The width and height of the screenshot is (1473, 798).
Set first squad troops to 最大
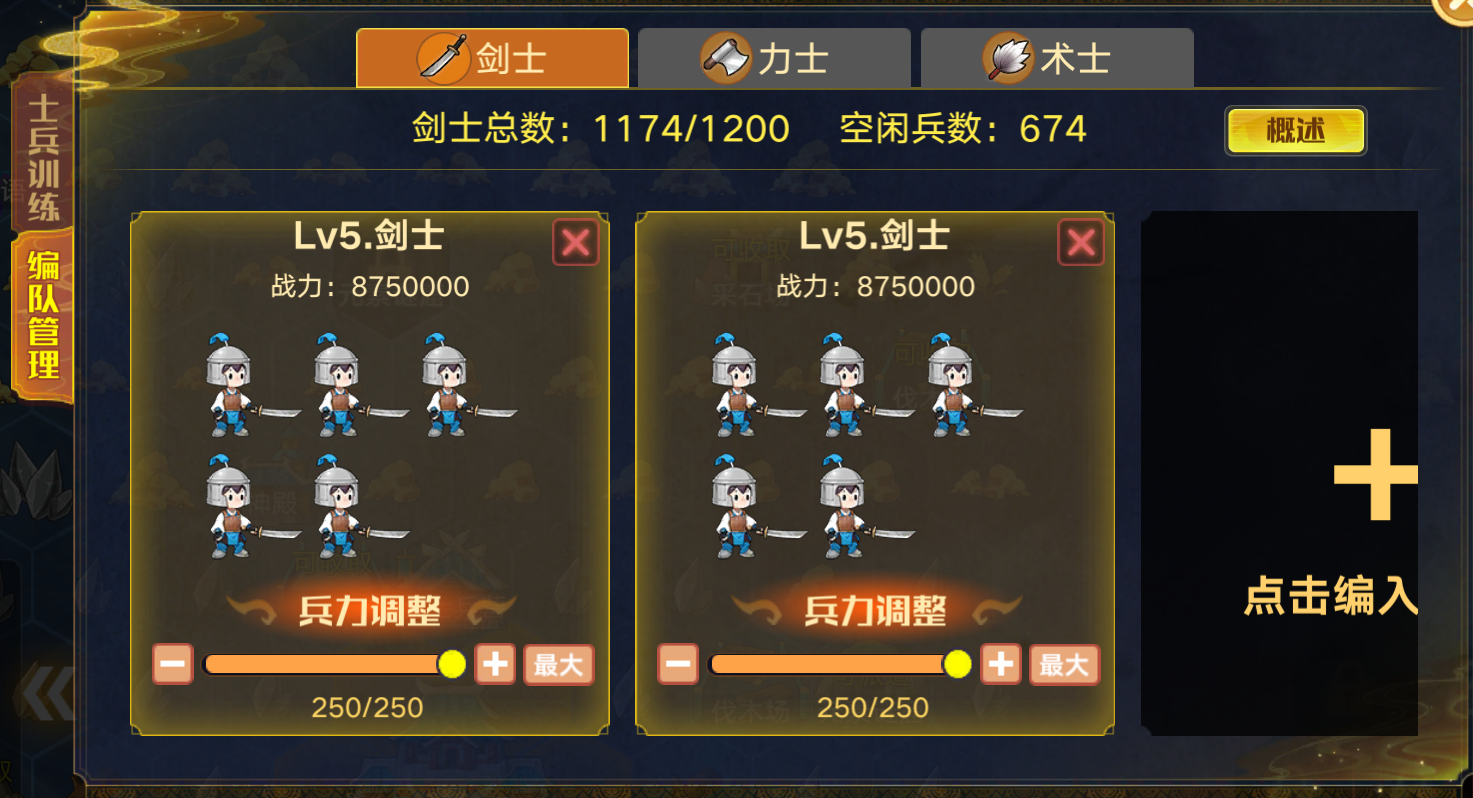[x=559, y=664]
